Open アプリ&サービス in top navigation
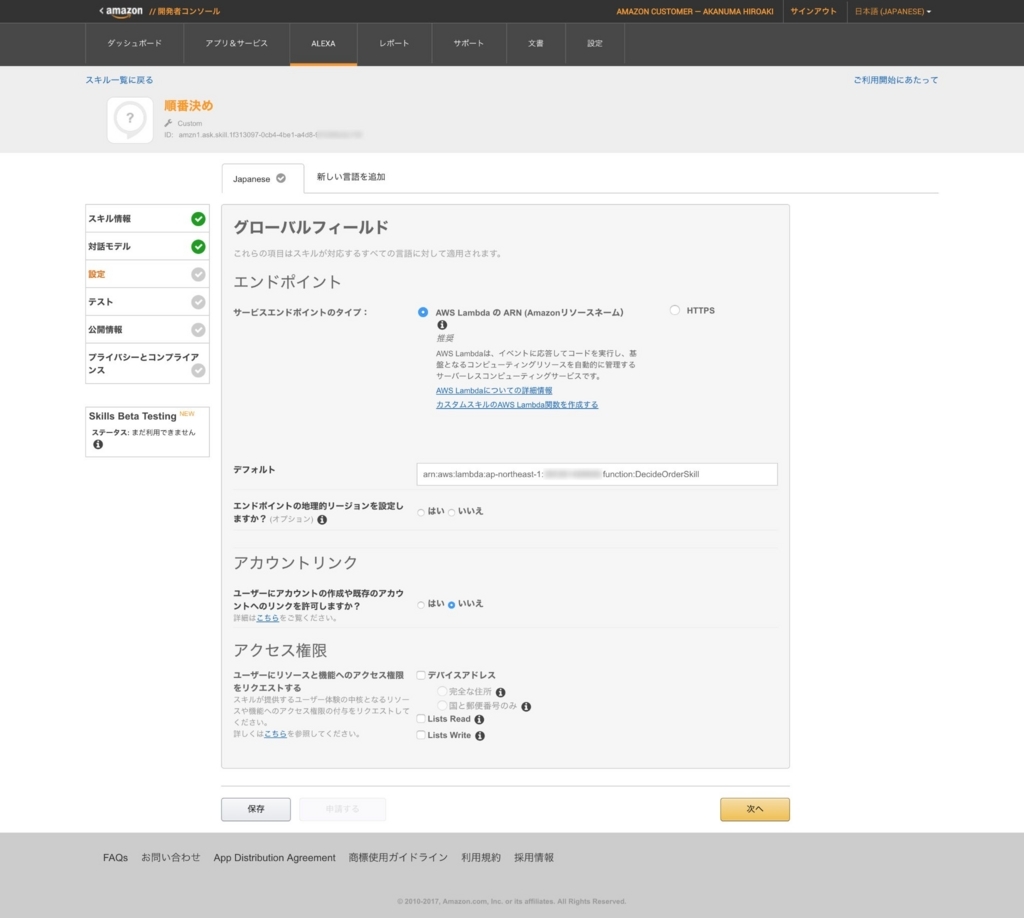The width and height of the screenshot is (1024, 918). [236, 44]
